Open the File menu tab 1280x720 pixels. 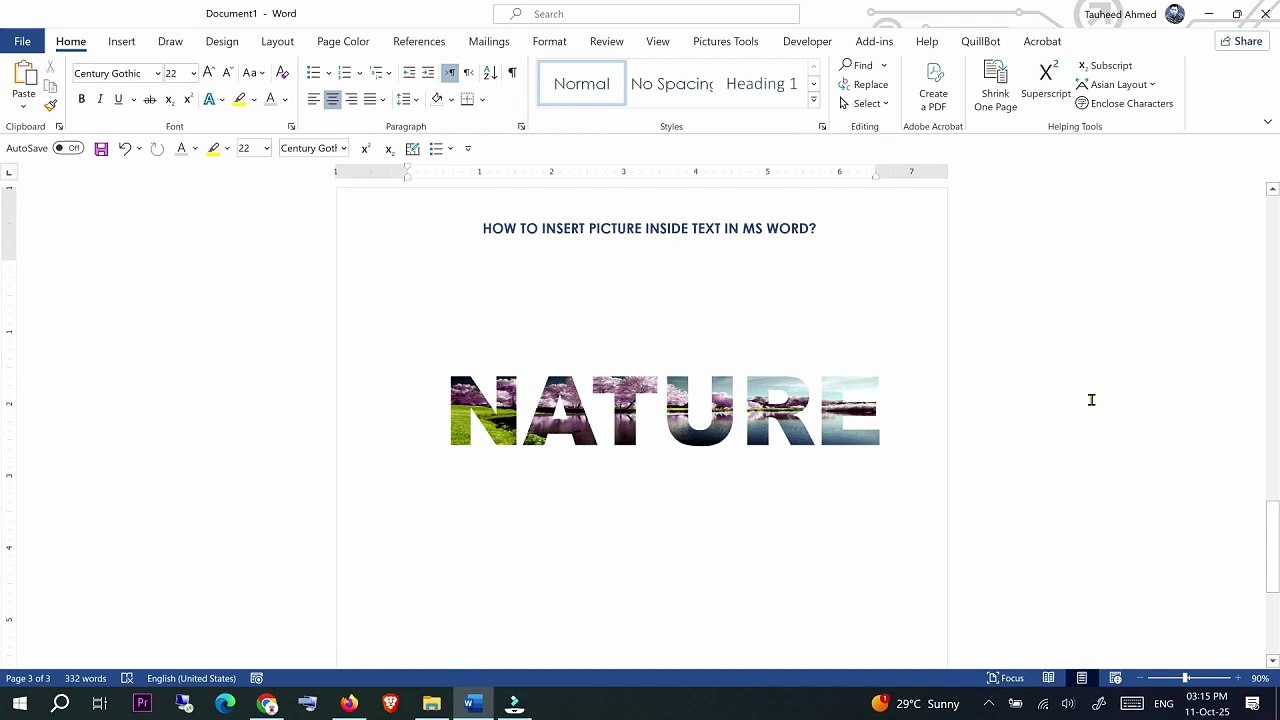click(22, 41)
